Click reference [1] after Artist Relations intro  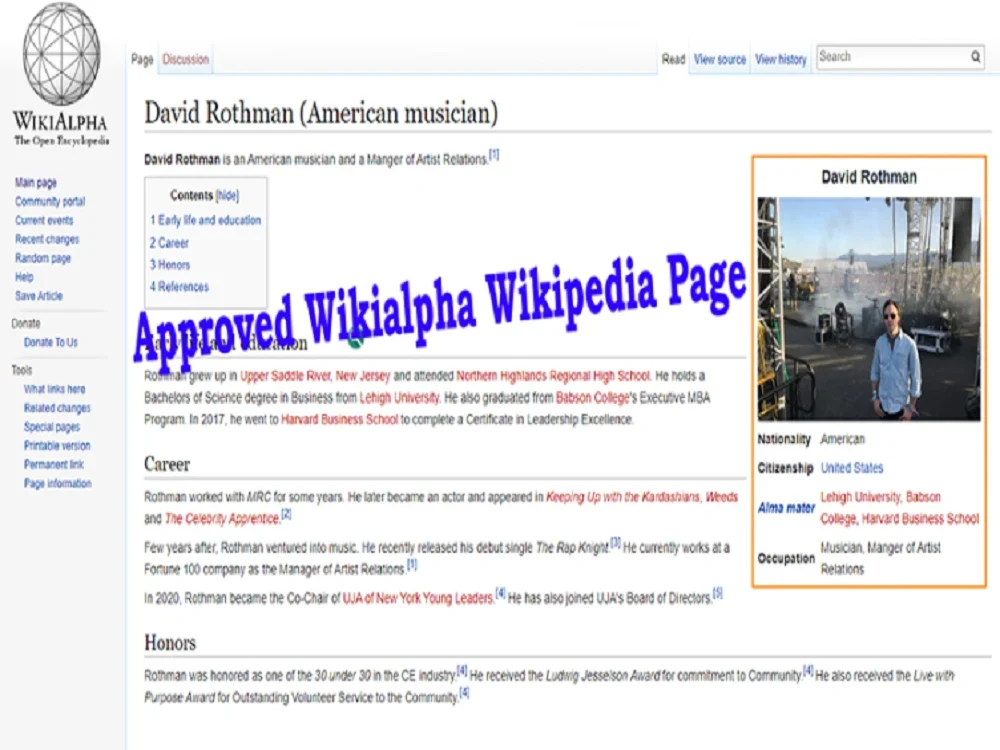[494, 154]
